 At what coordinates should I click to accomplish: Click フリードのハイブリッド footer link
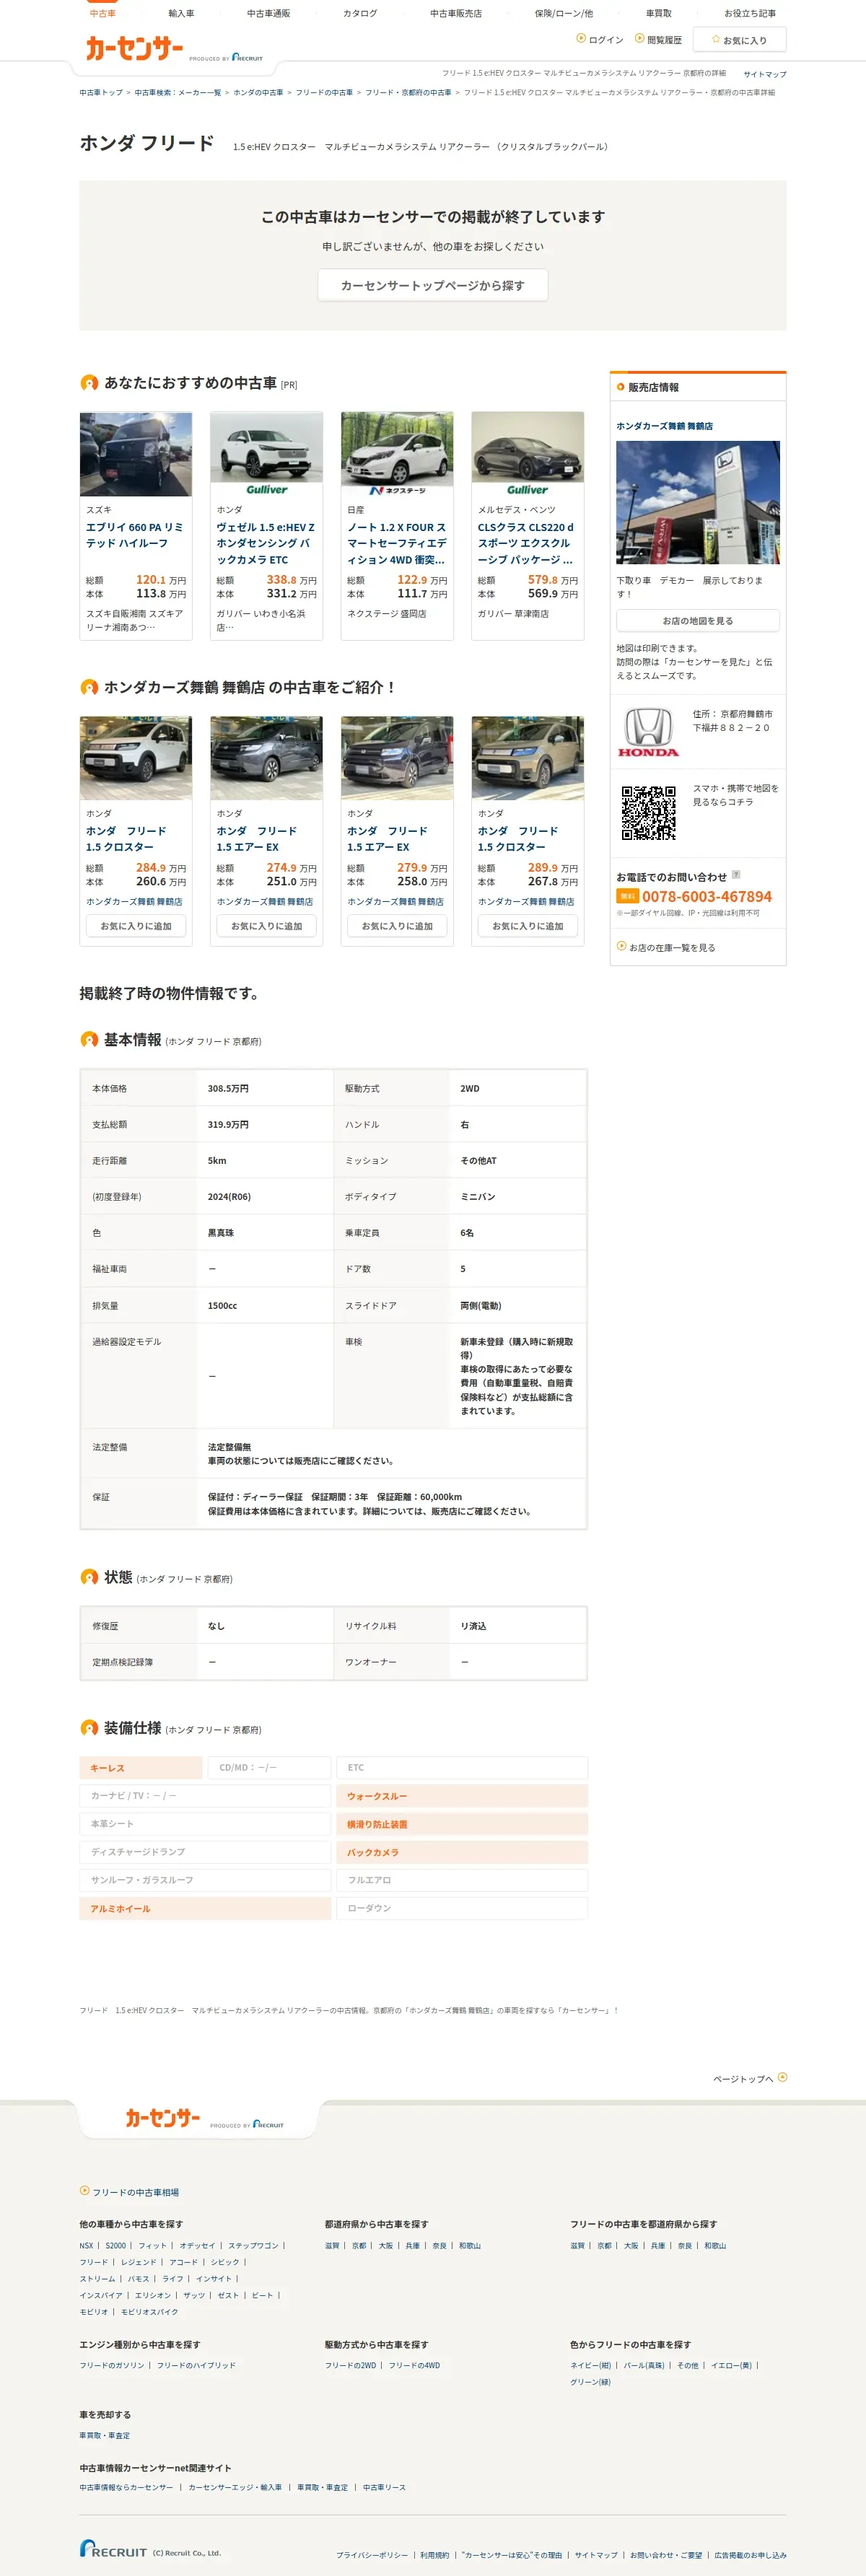tap(196, 2365)
